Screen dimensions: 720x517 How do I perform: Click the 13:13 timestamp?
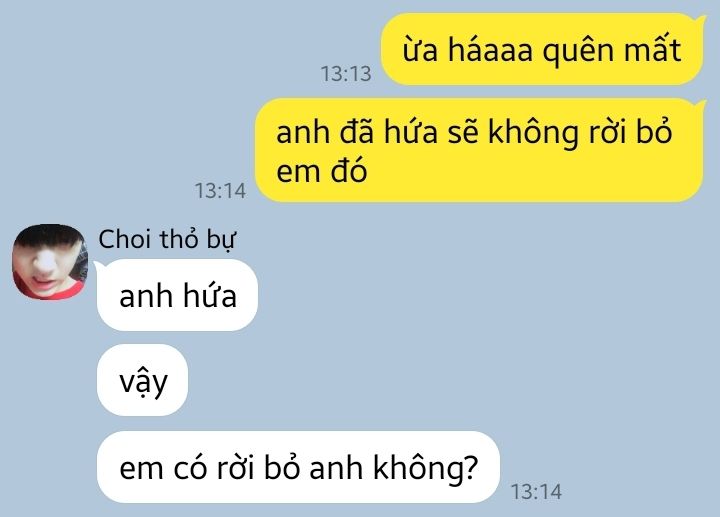(x=346, y=74)
